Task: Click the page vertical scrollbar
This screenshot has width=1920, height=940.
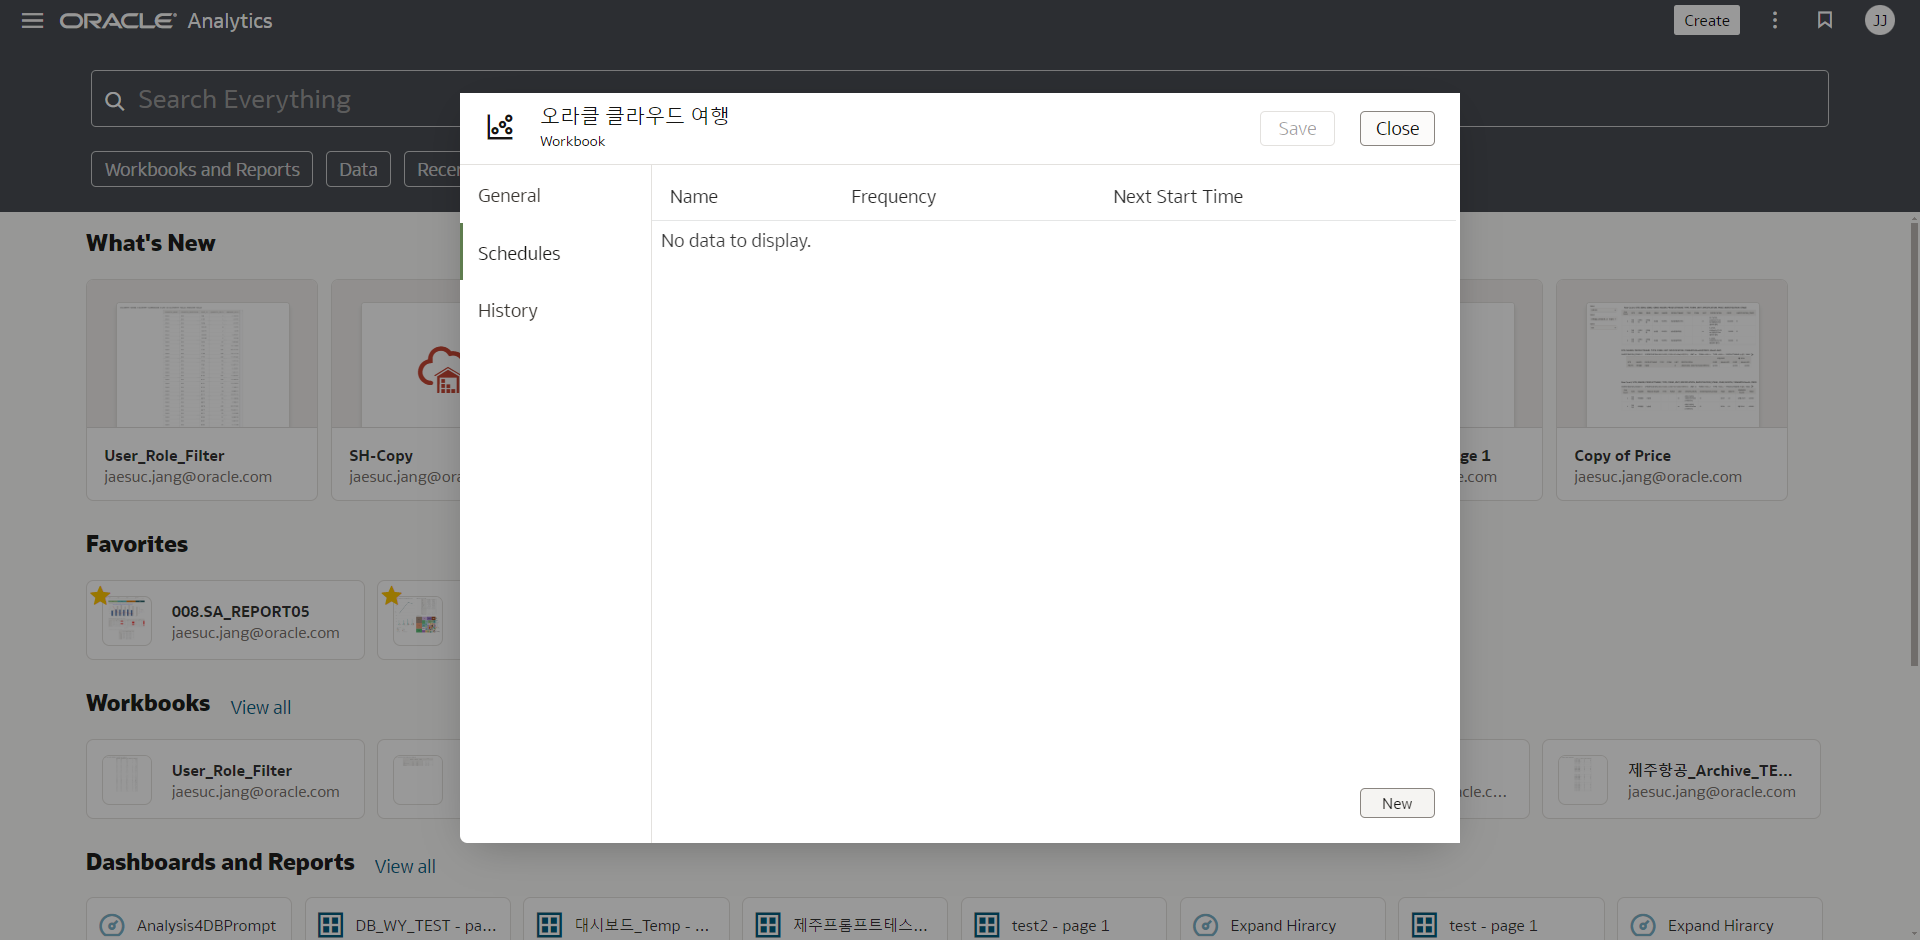Action: tap(1914, 445)
